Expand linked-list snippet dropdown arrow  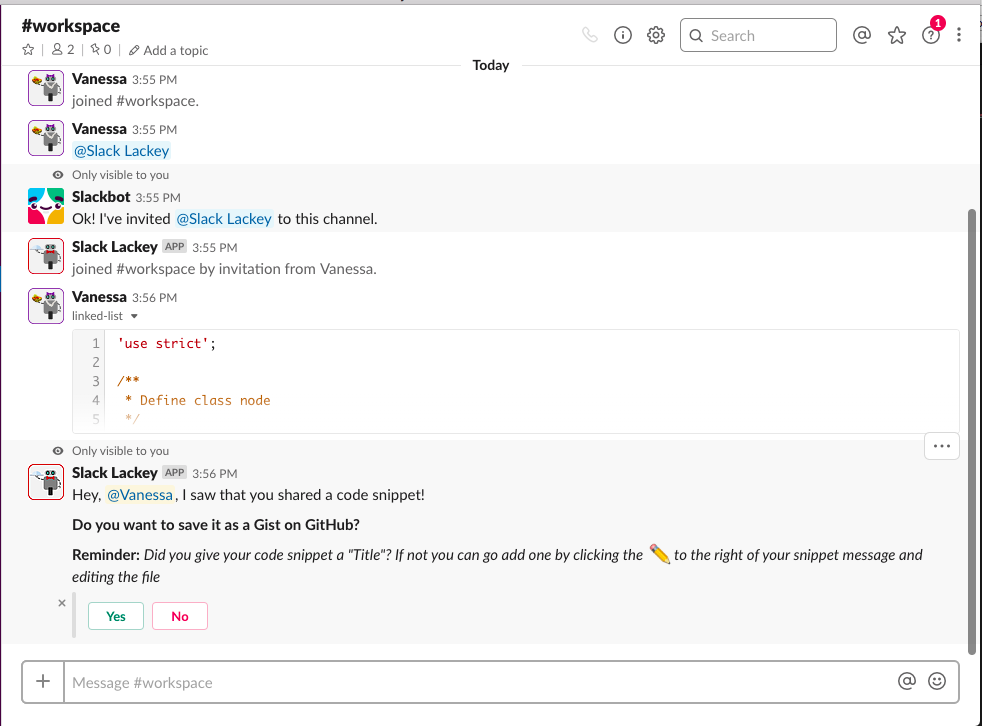click(x=134, y=316)
